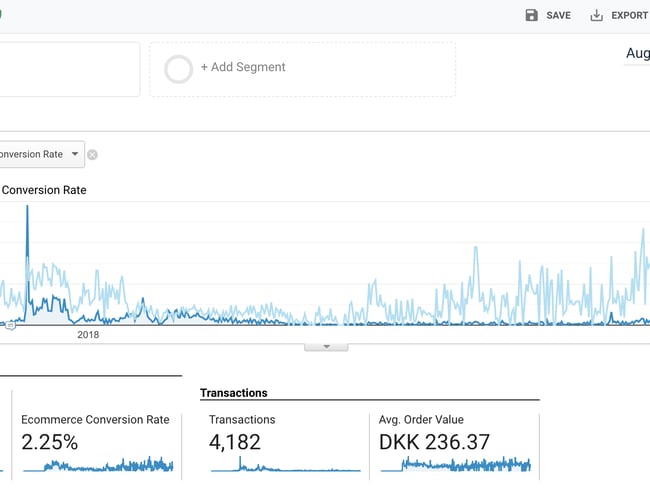Select the Transactions scorecard metric label
Screen dimensions: 650x500
click(242, 420)
